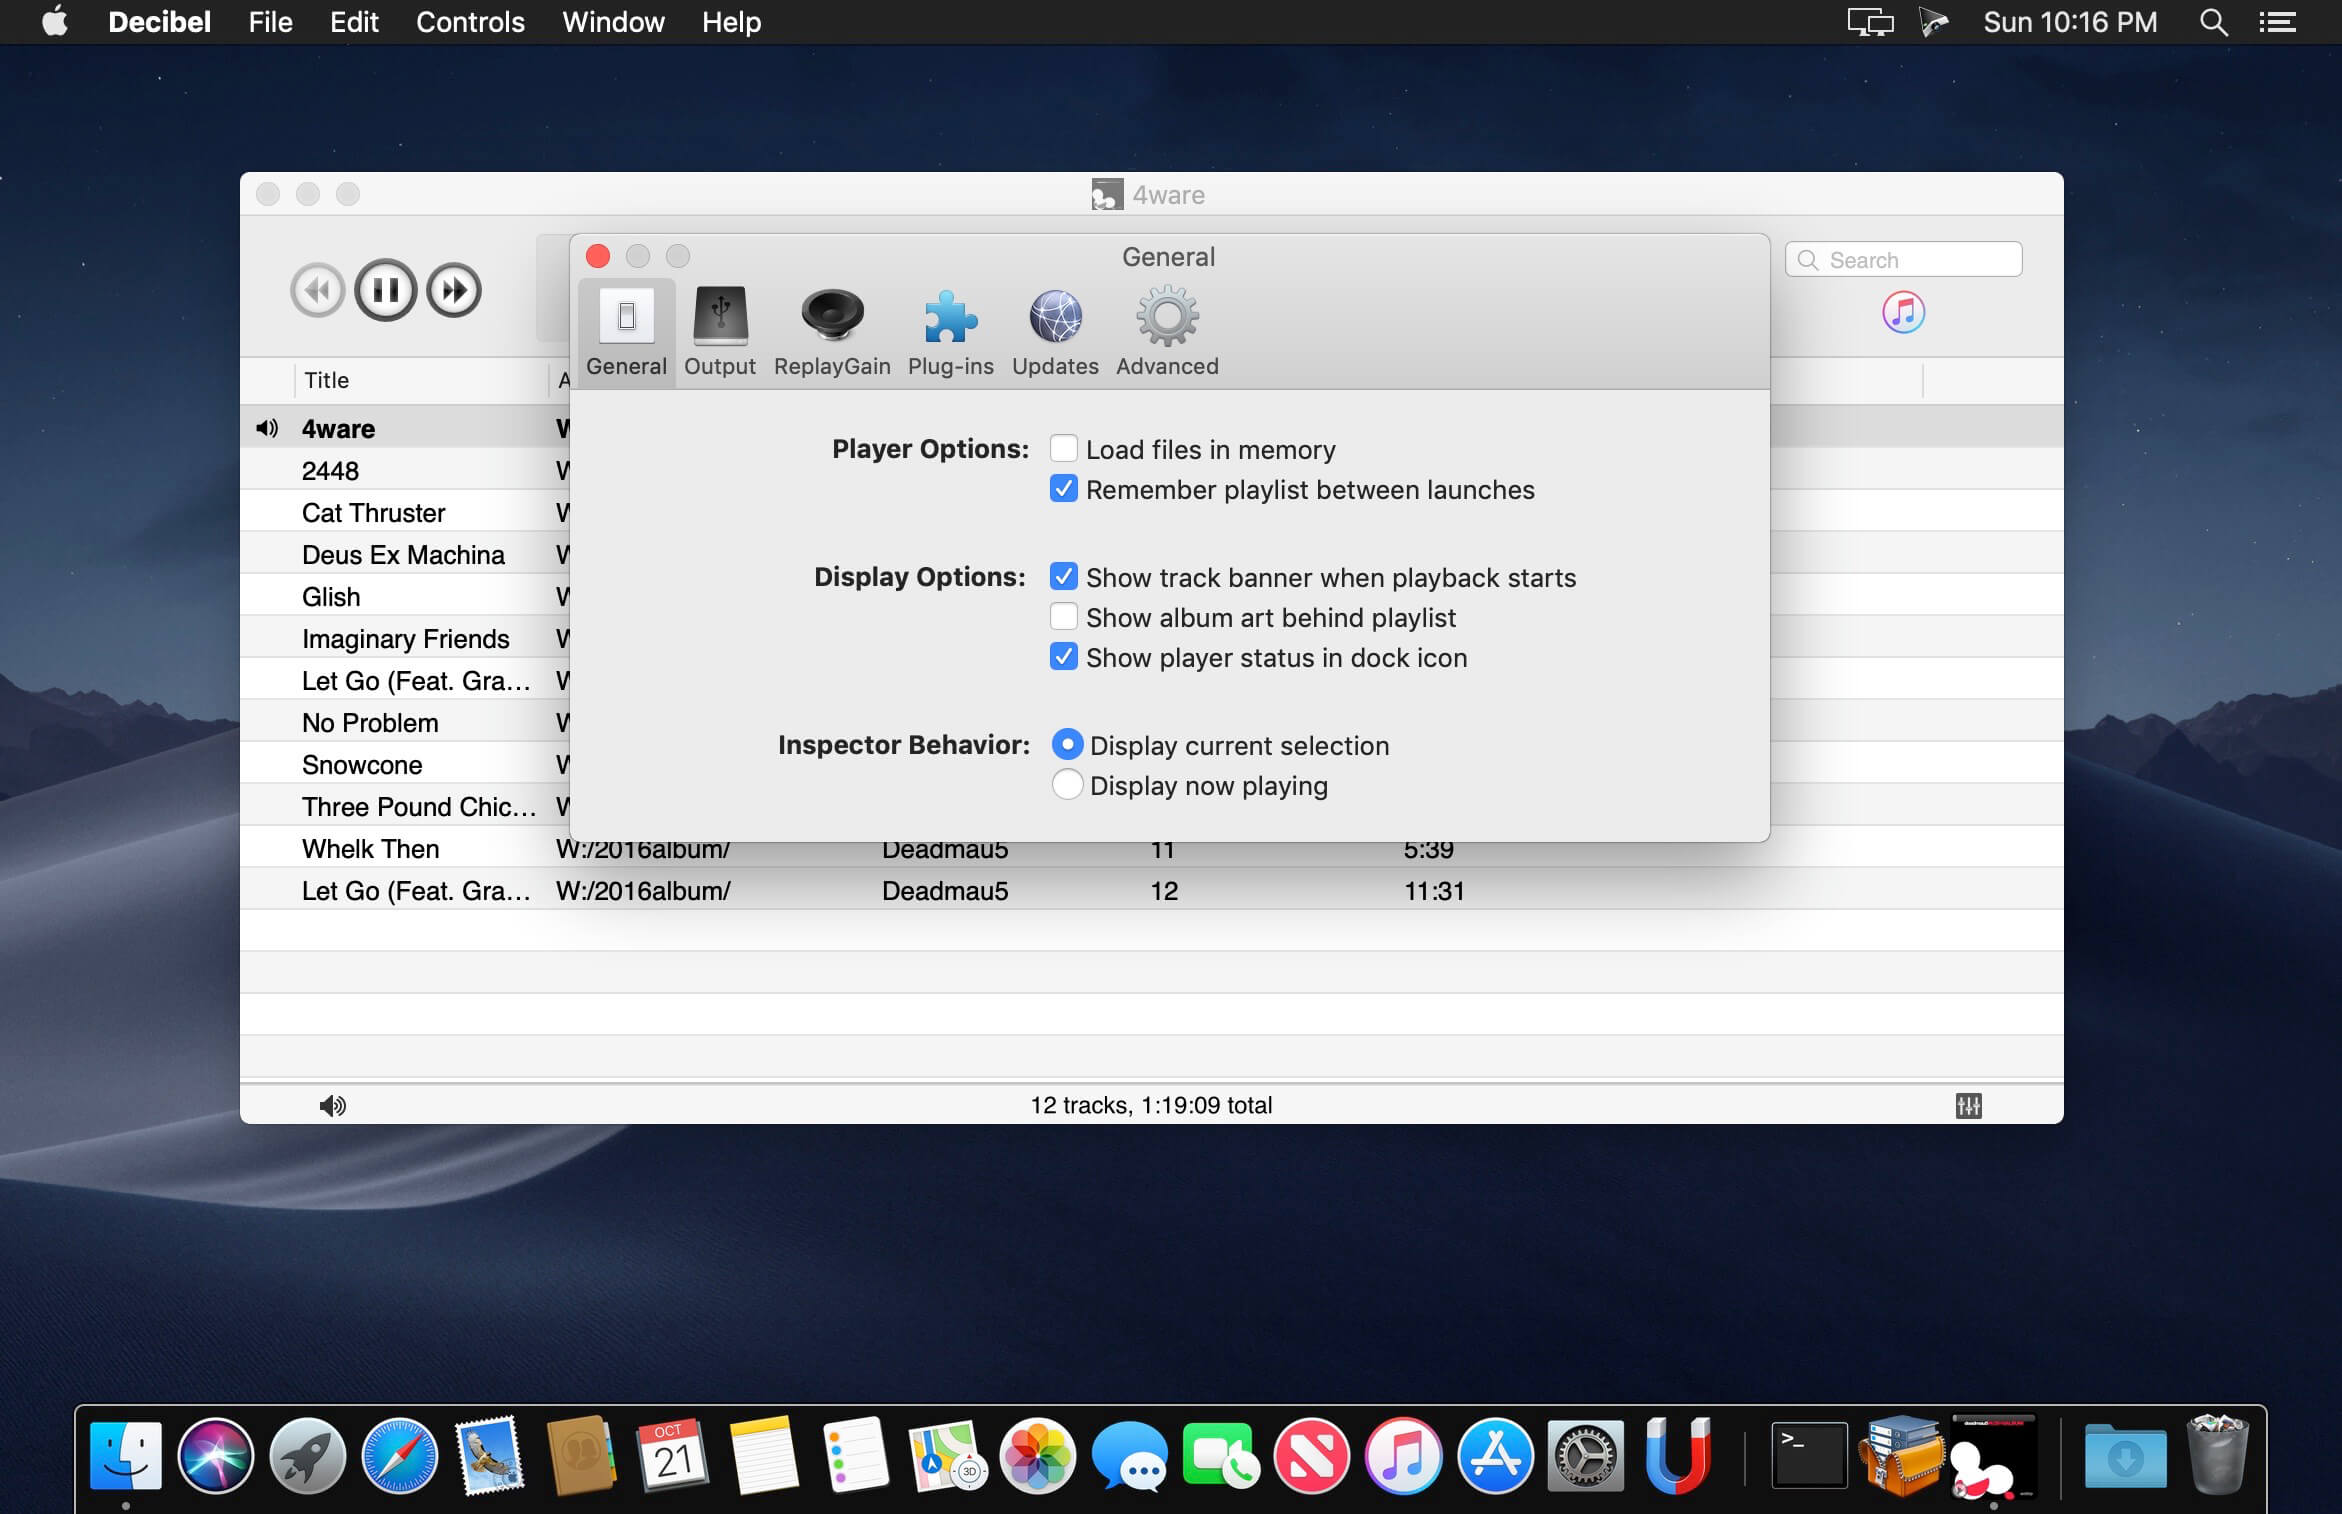This screenshot has height=1514, width=2342.
Task: Open Contacts book in dock
Action: [x=581, y=1455]
